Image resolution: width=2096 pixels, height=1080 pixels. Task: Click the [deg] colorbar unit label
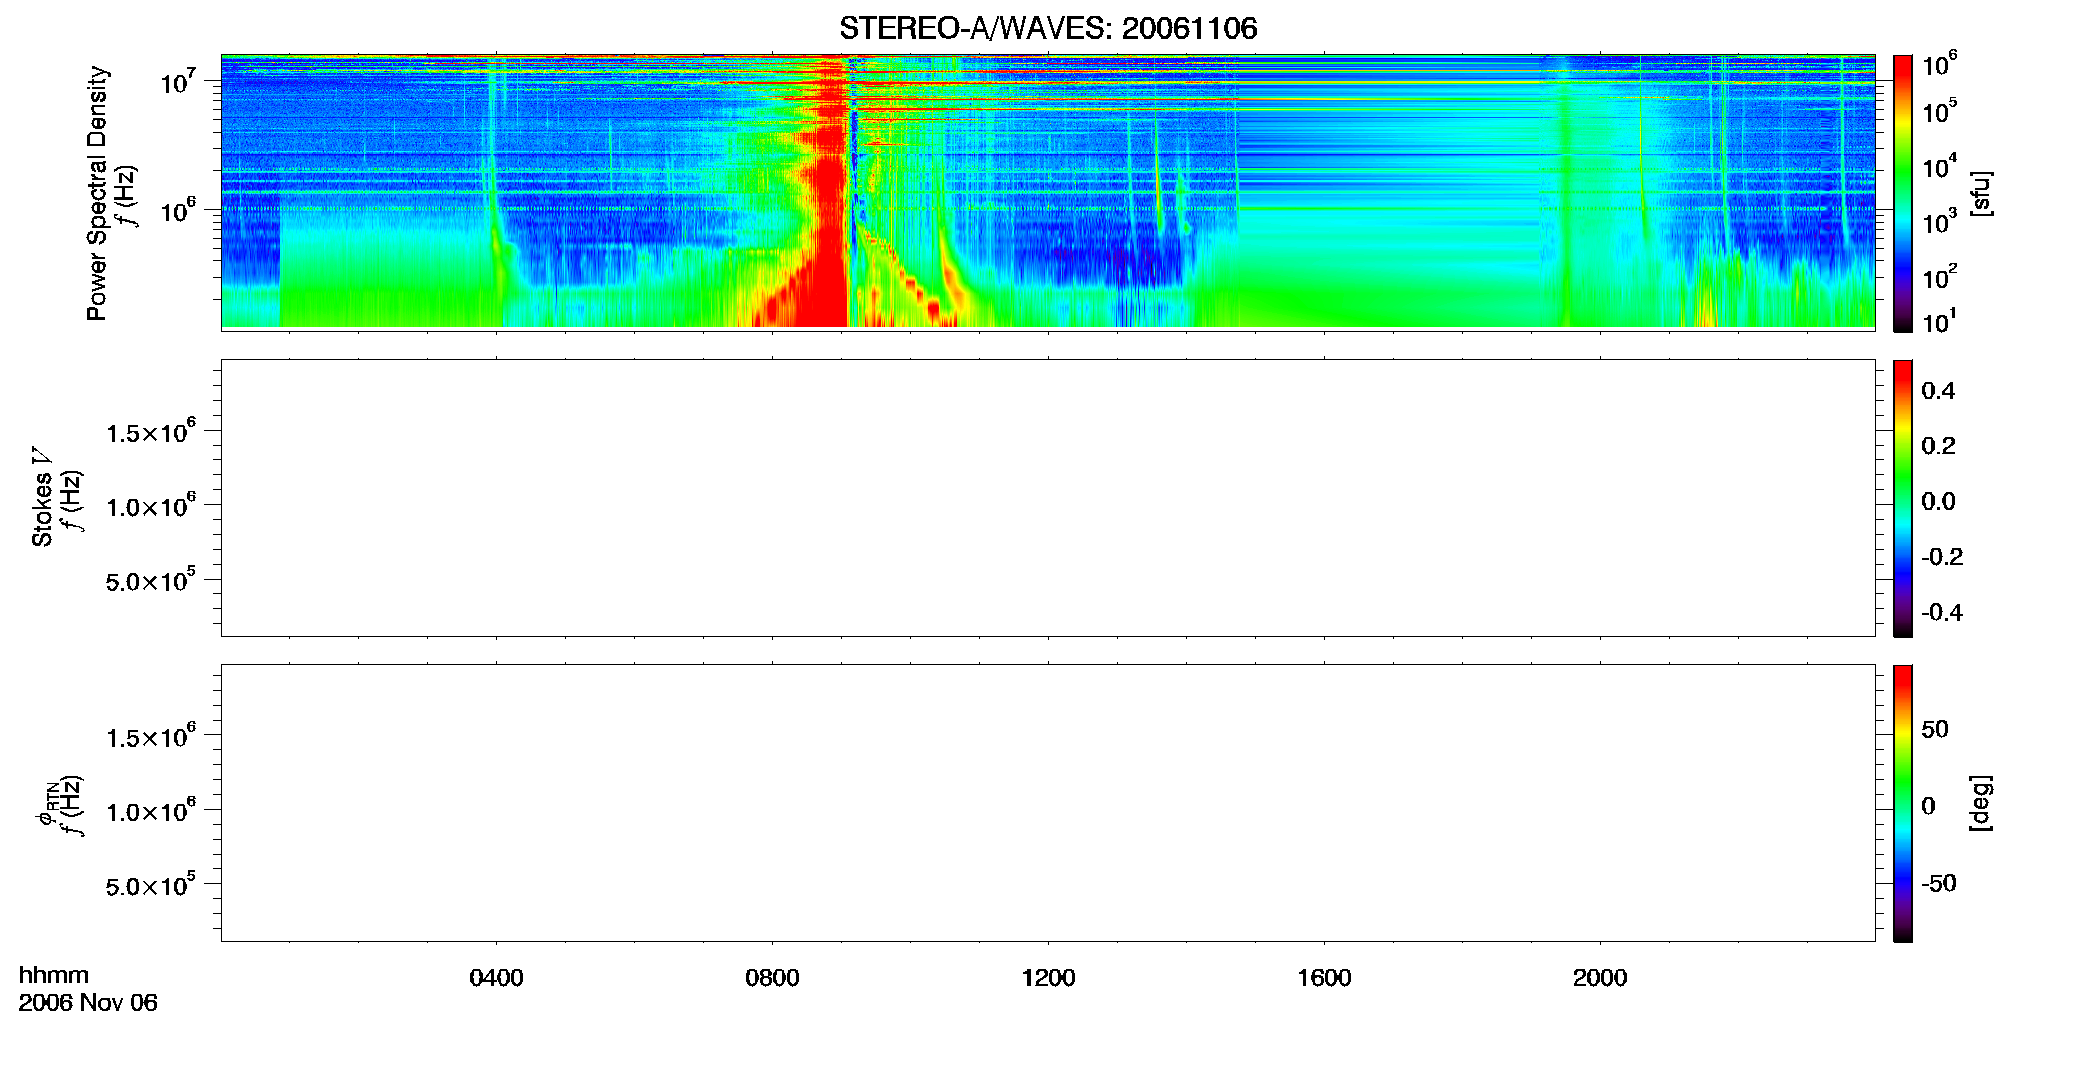tap(1981, 803)
